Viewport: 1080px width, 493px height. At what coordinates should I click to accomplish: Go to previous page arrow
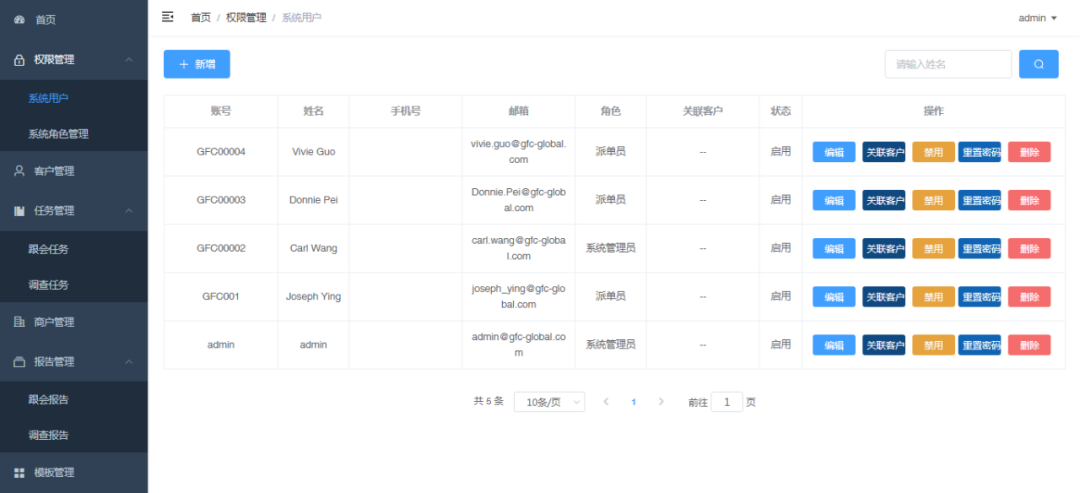(x=606, y=402)
